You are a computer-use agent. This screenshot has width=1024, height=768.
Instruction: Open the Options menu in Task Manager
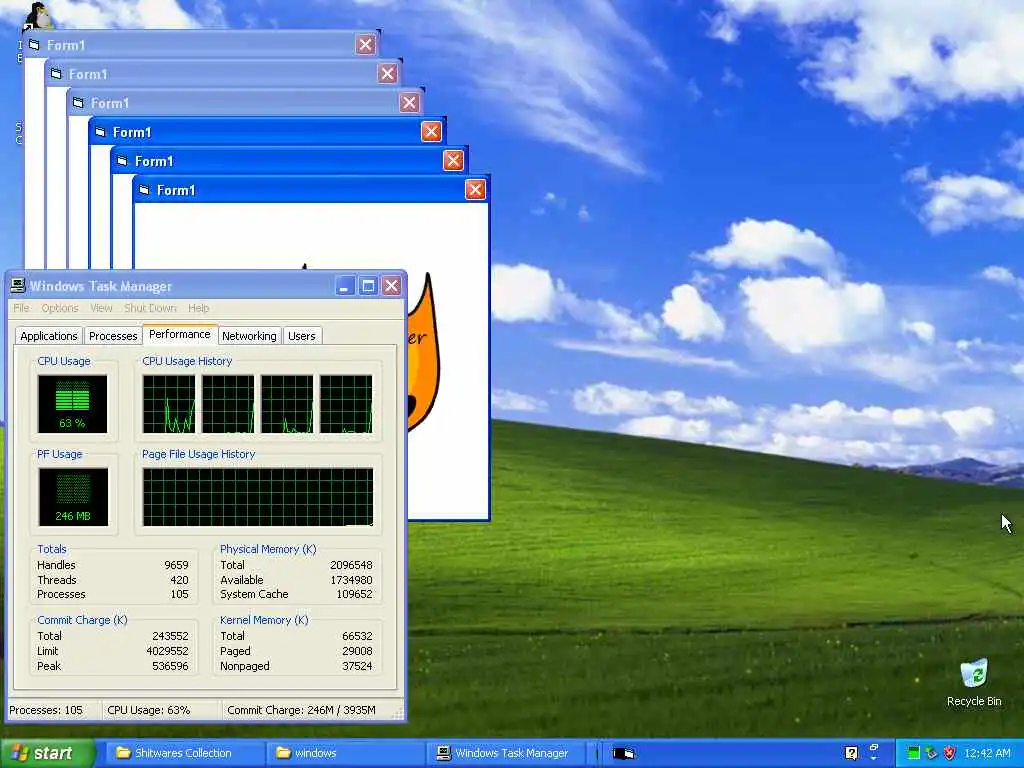point(59,308)
